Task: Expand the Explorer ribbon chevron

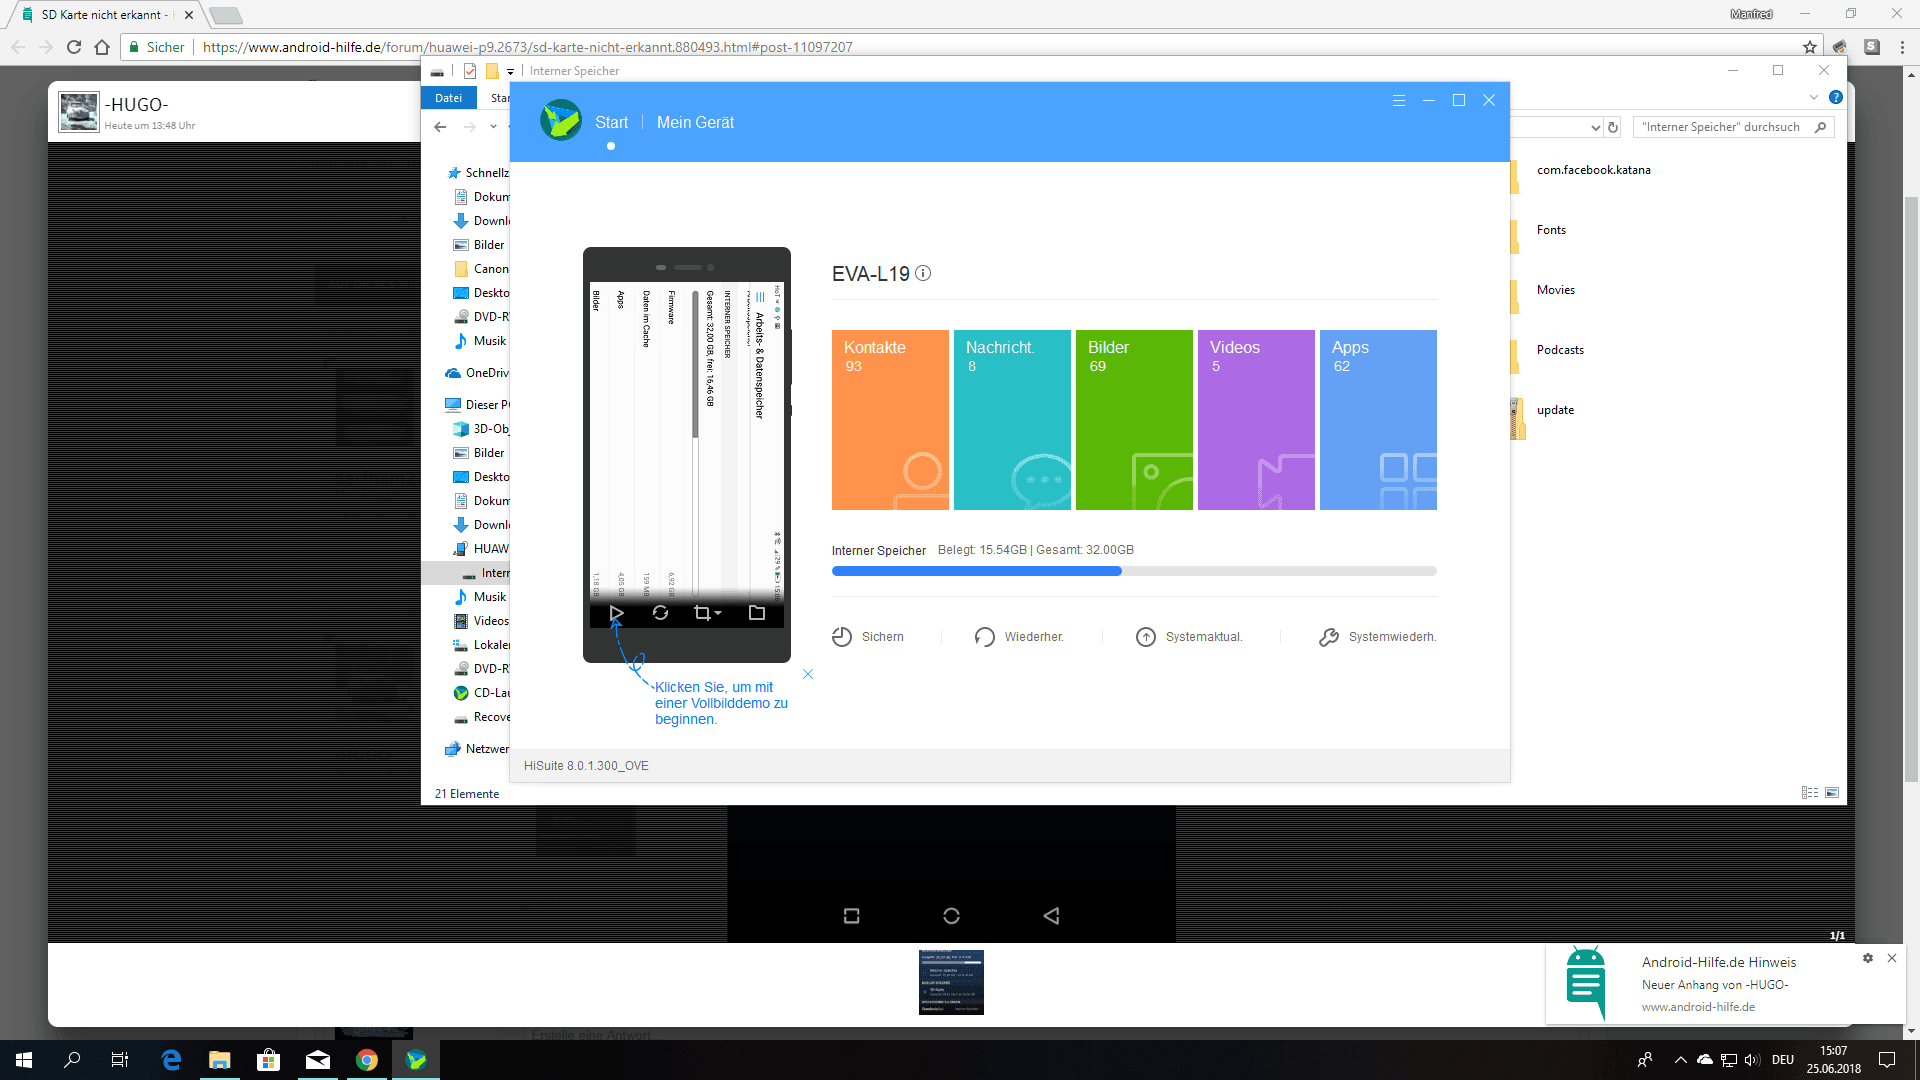Action: coord(1814,97)
